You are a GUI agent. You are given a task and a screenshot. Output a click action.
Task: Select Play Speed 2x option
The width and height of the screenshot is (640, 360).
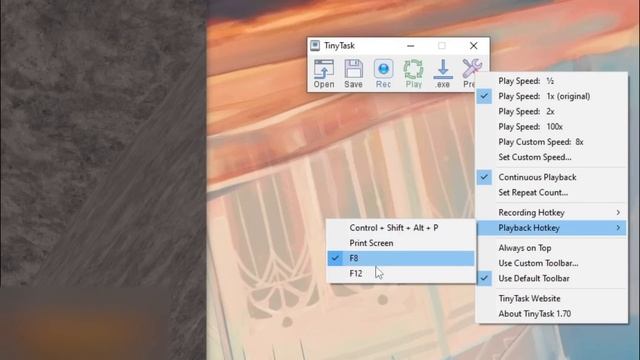[552, 111]
